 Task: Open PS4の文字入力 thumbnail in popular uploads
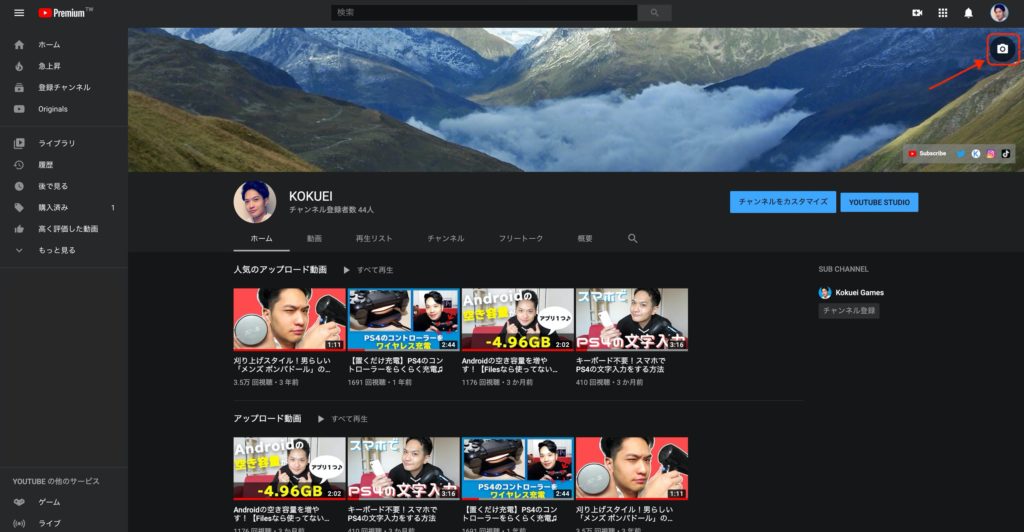[632, 320]
